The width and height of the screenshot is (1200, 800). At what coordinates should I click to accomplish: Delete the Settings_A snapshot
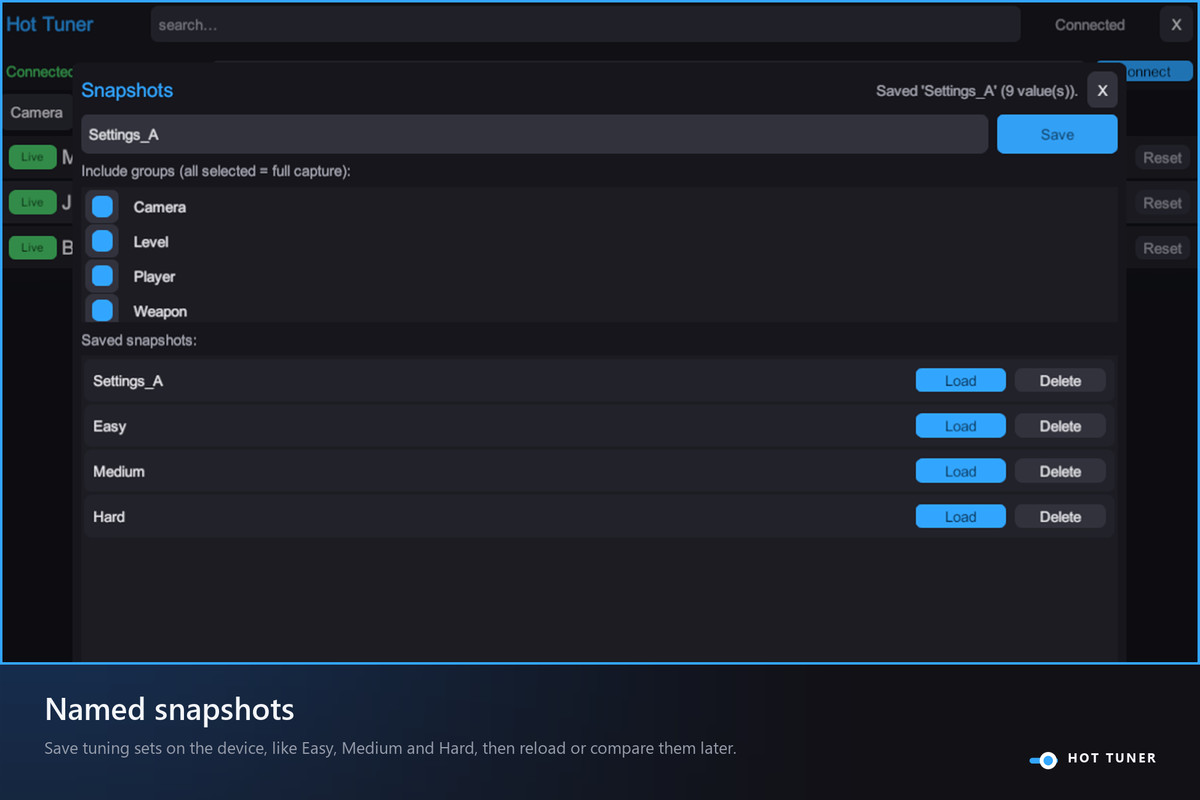click(x=1060, y=380)
